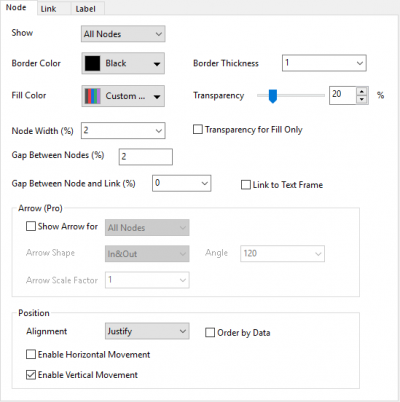400x402 pixels.
Task: Enable Transparency for Fill Only checkbox
Action: 198,129
